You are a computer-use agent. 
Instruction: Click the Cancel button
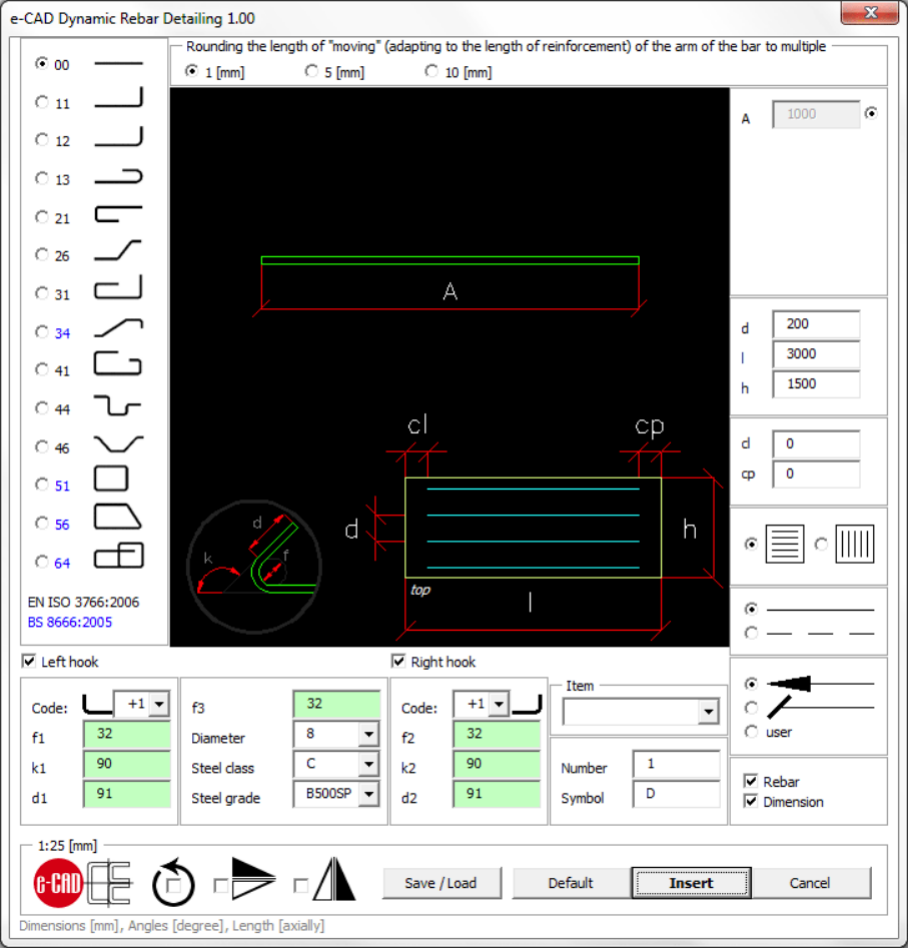coord(810,883)
